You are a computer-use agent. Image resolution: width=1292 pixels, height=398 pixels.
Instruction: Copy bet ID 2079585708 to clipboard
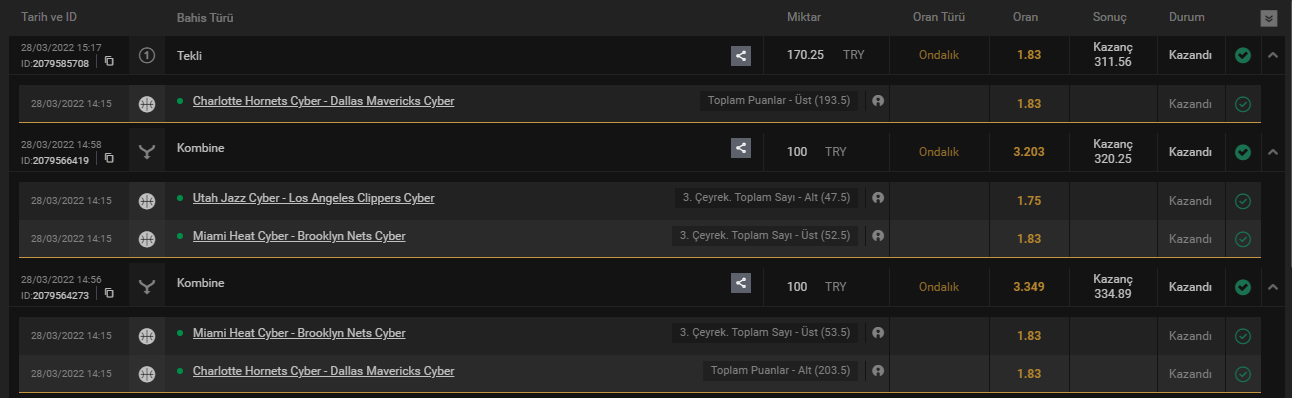pyautogui.click(x=109, y=62)
